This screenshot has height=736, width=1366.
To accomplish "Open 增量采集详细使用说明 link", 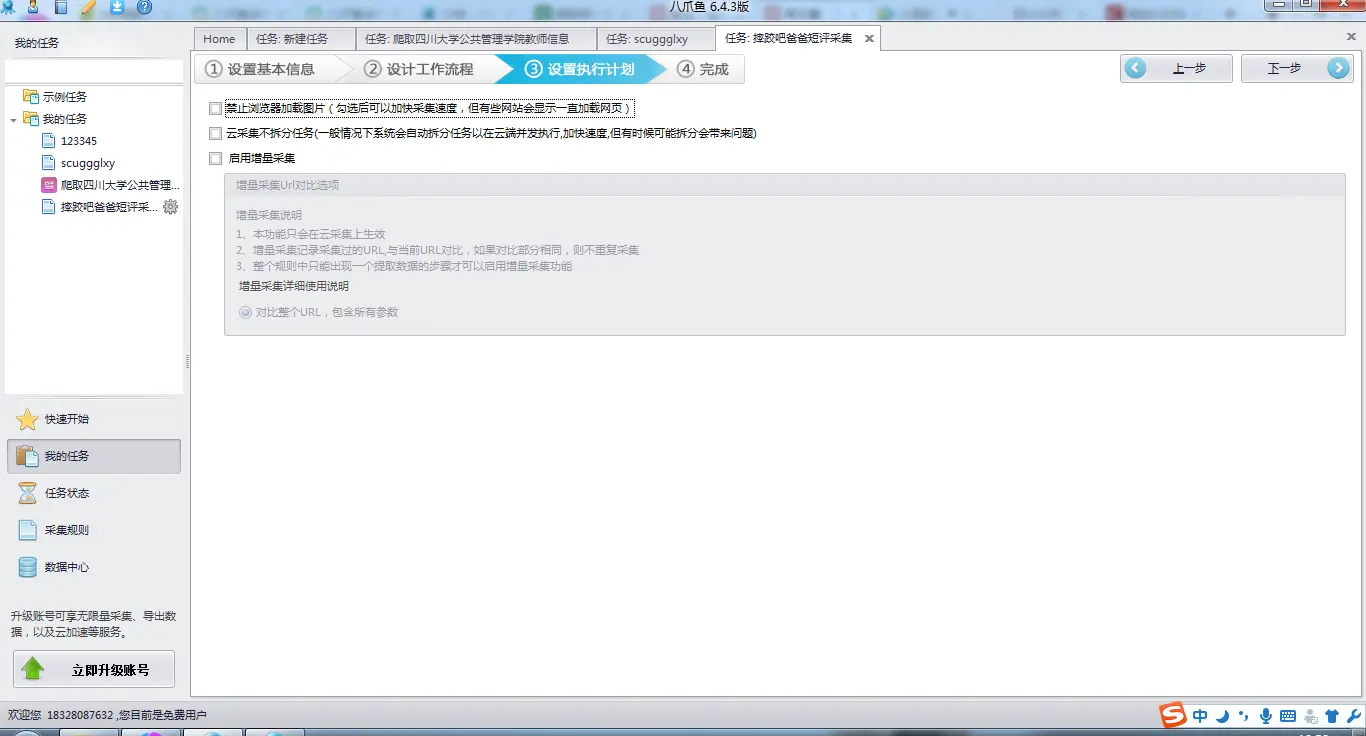I will click(294, 286).
